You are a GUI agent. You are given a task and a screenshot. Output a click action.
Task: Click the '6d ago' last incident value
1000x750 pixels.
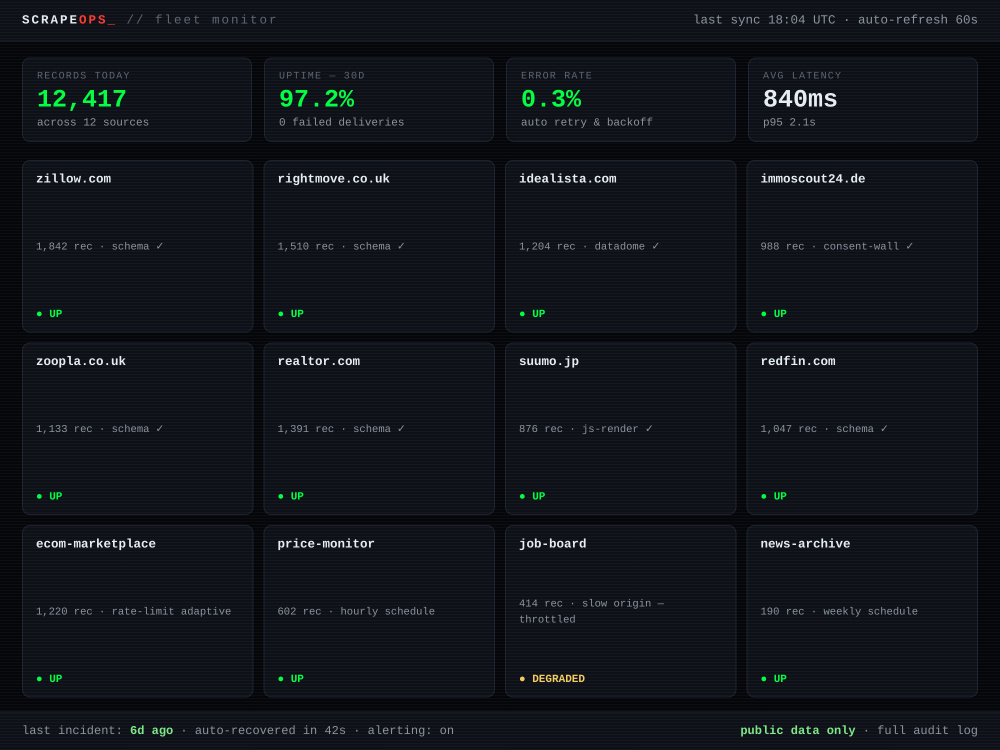pyautogui.click(x=152, y=730)
